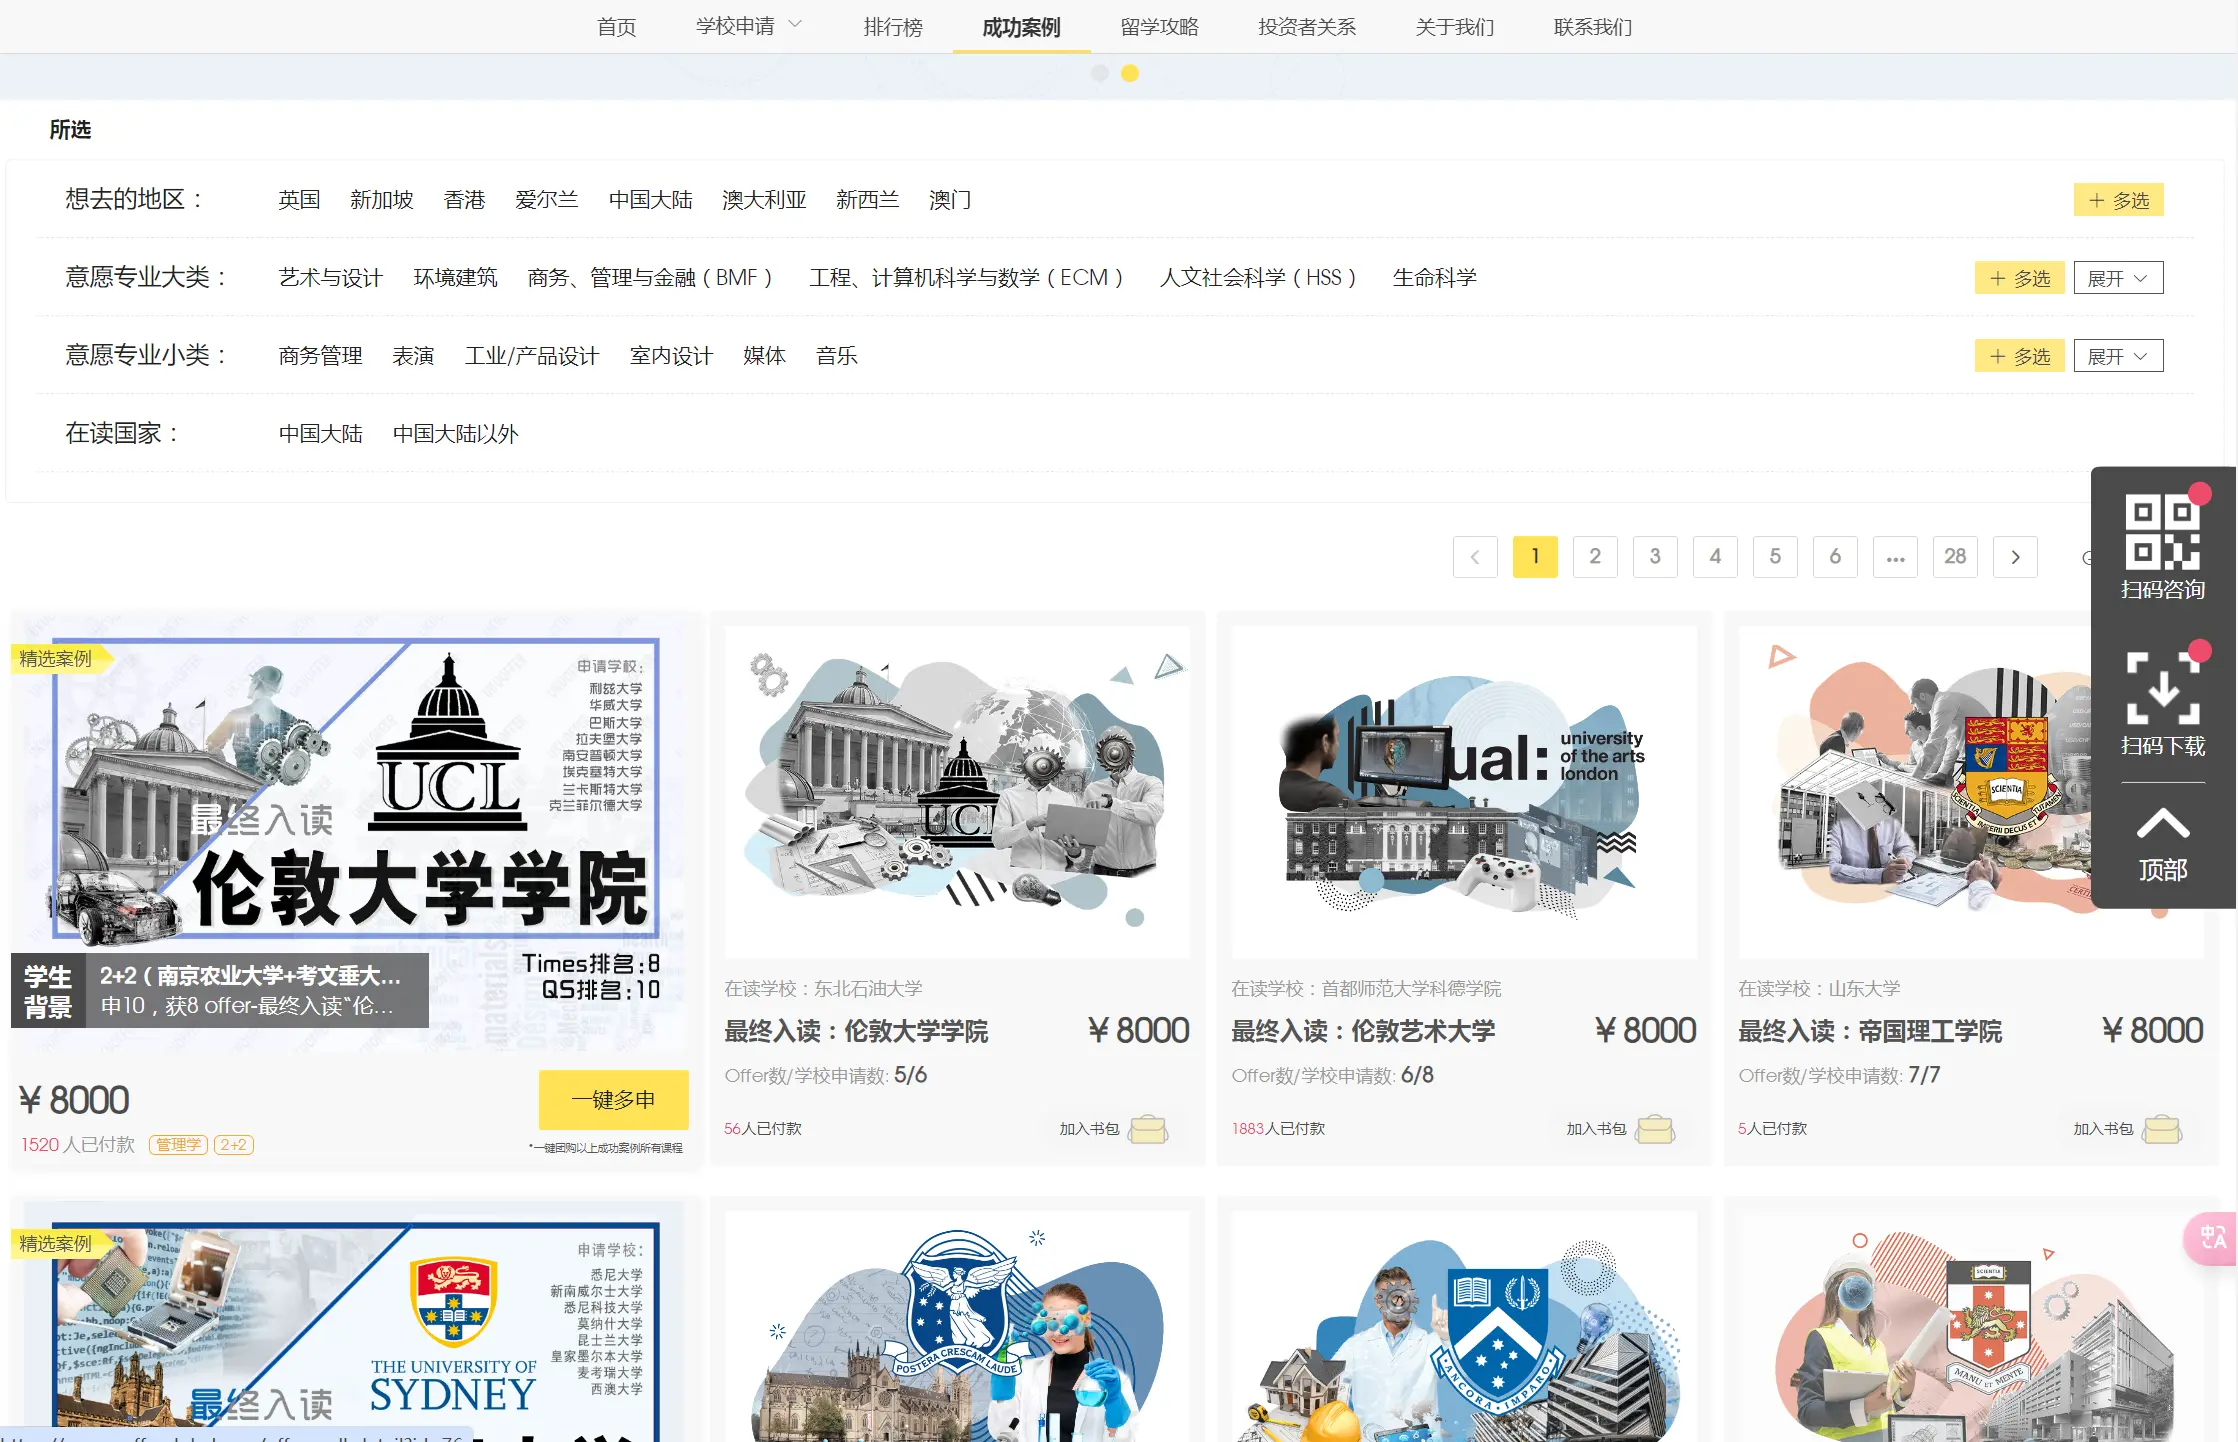Image resolution: width=2238 pixels, height=1442 pixels.
Task: Go to next page arrow in pagination
Action: coord(2015,557)
